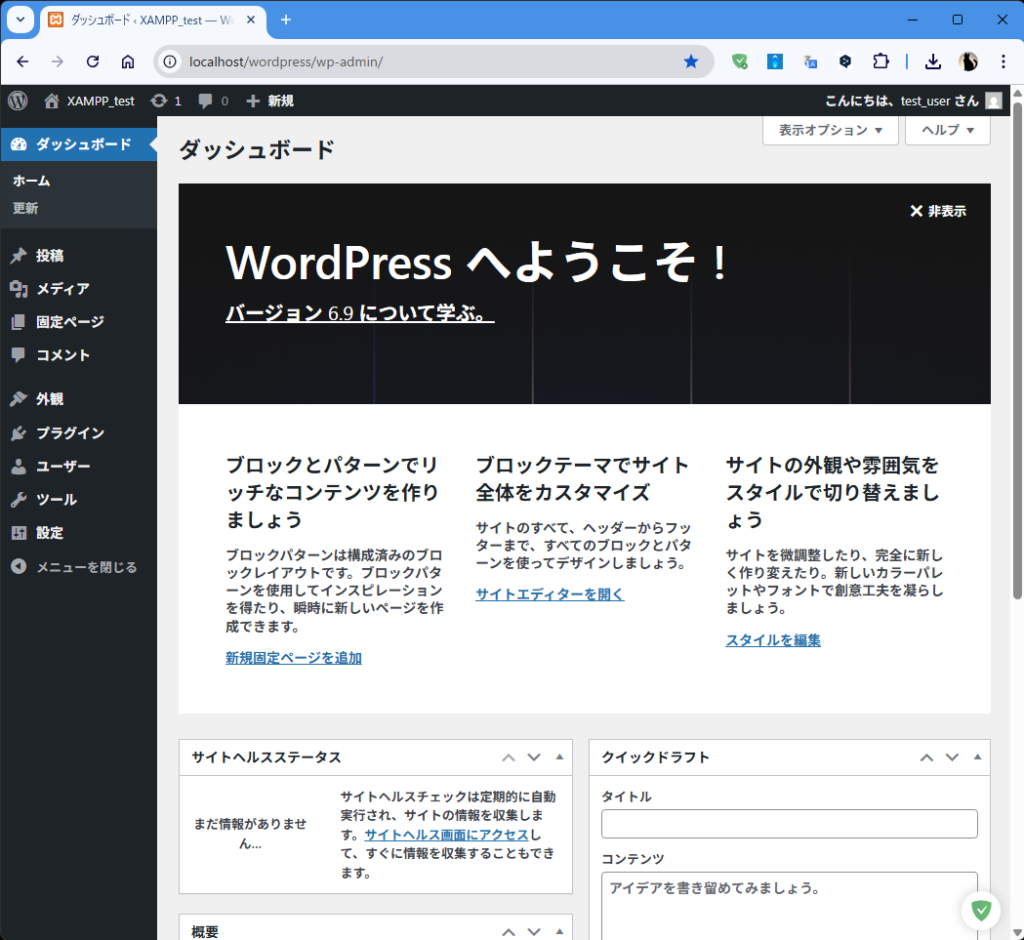Screen dimensions: 1024x940
Task: Move クイックドラフト panel down with chevron
Action: pyautogui.click(x=952, y=757)
